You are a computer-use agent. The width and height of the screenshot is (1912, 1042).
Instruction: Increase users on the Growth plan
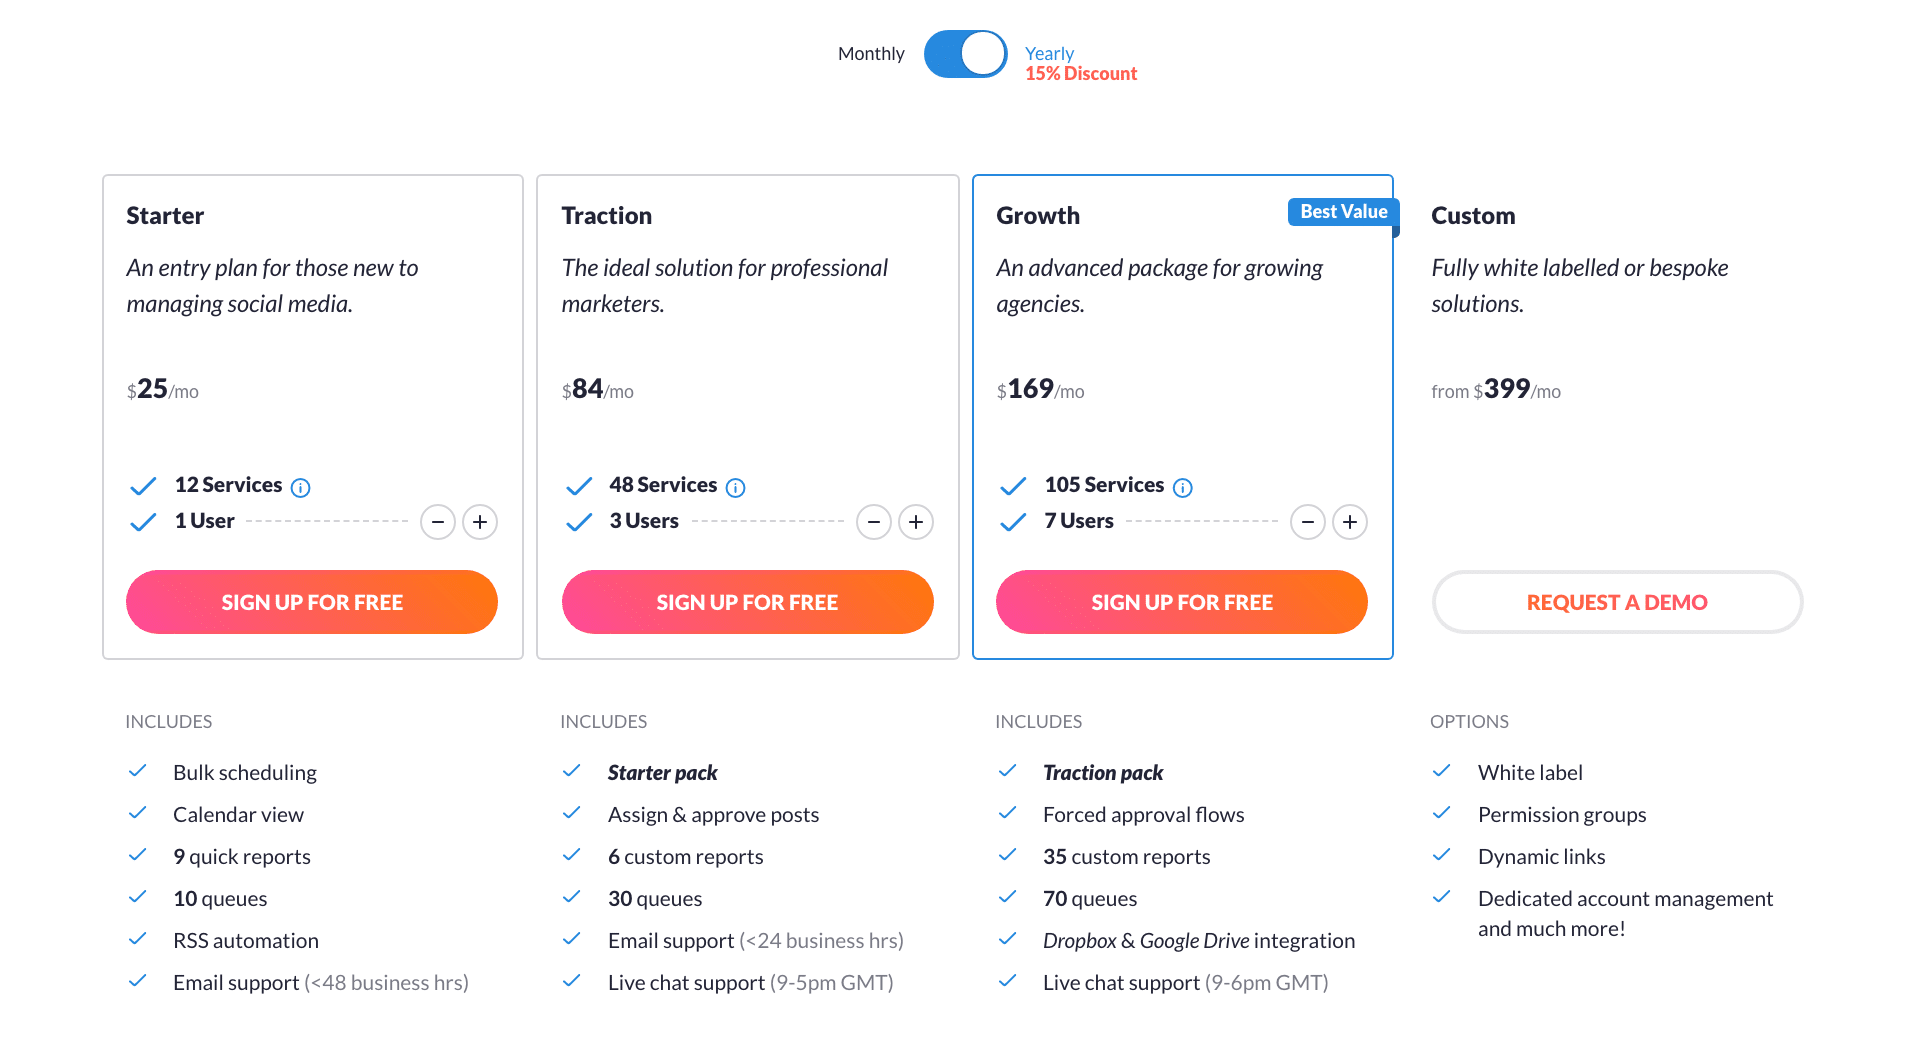point(1350,522)
